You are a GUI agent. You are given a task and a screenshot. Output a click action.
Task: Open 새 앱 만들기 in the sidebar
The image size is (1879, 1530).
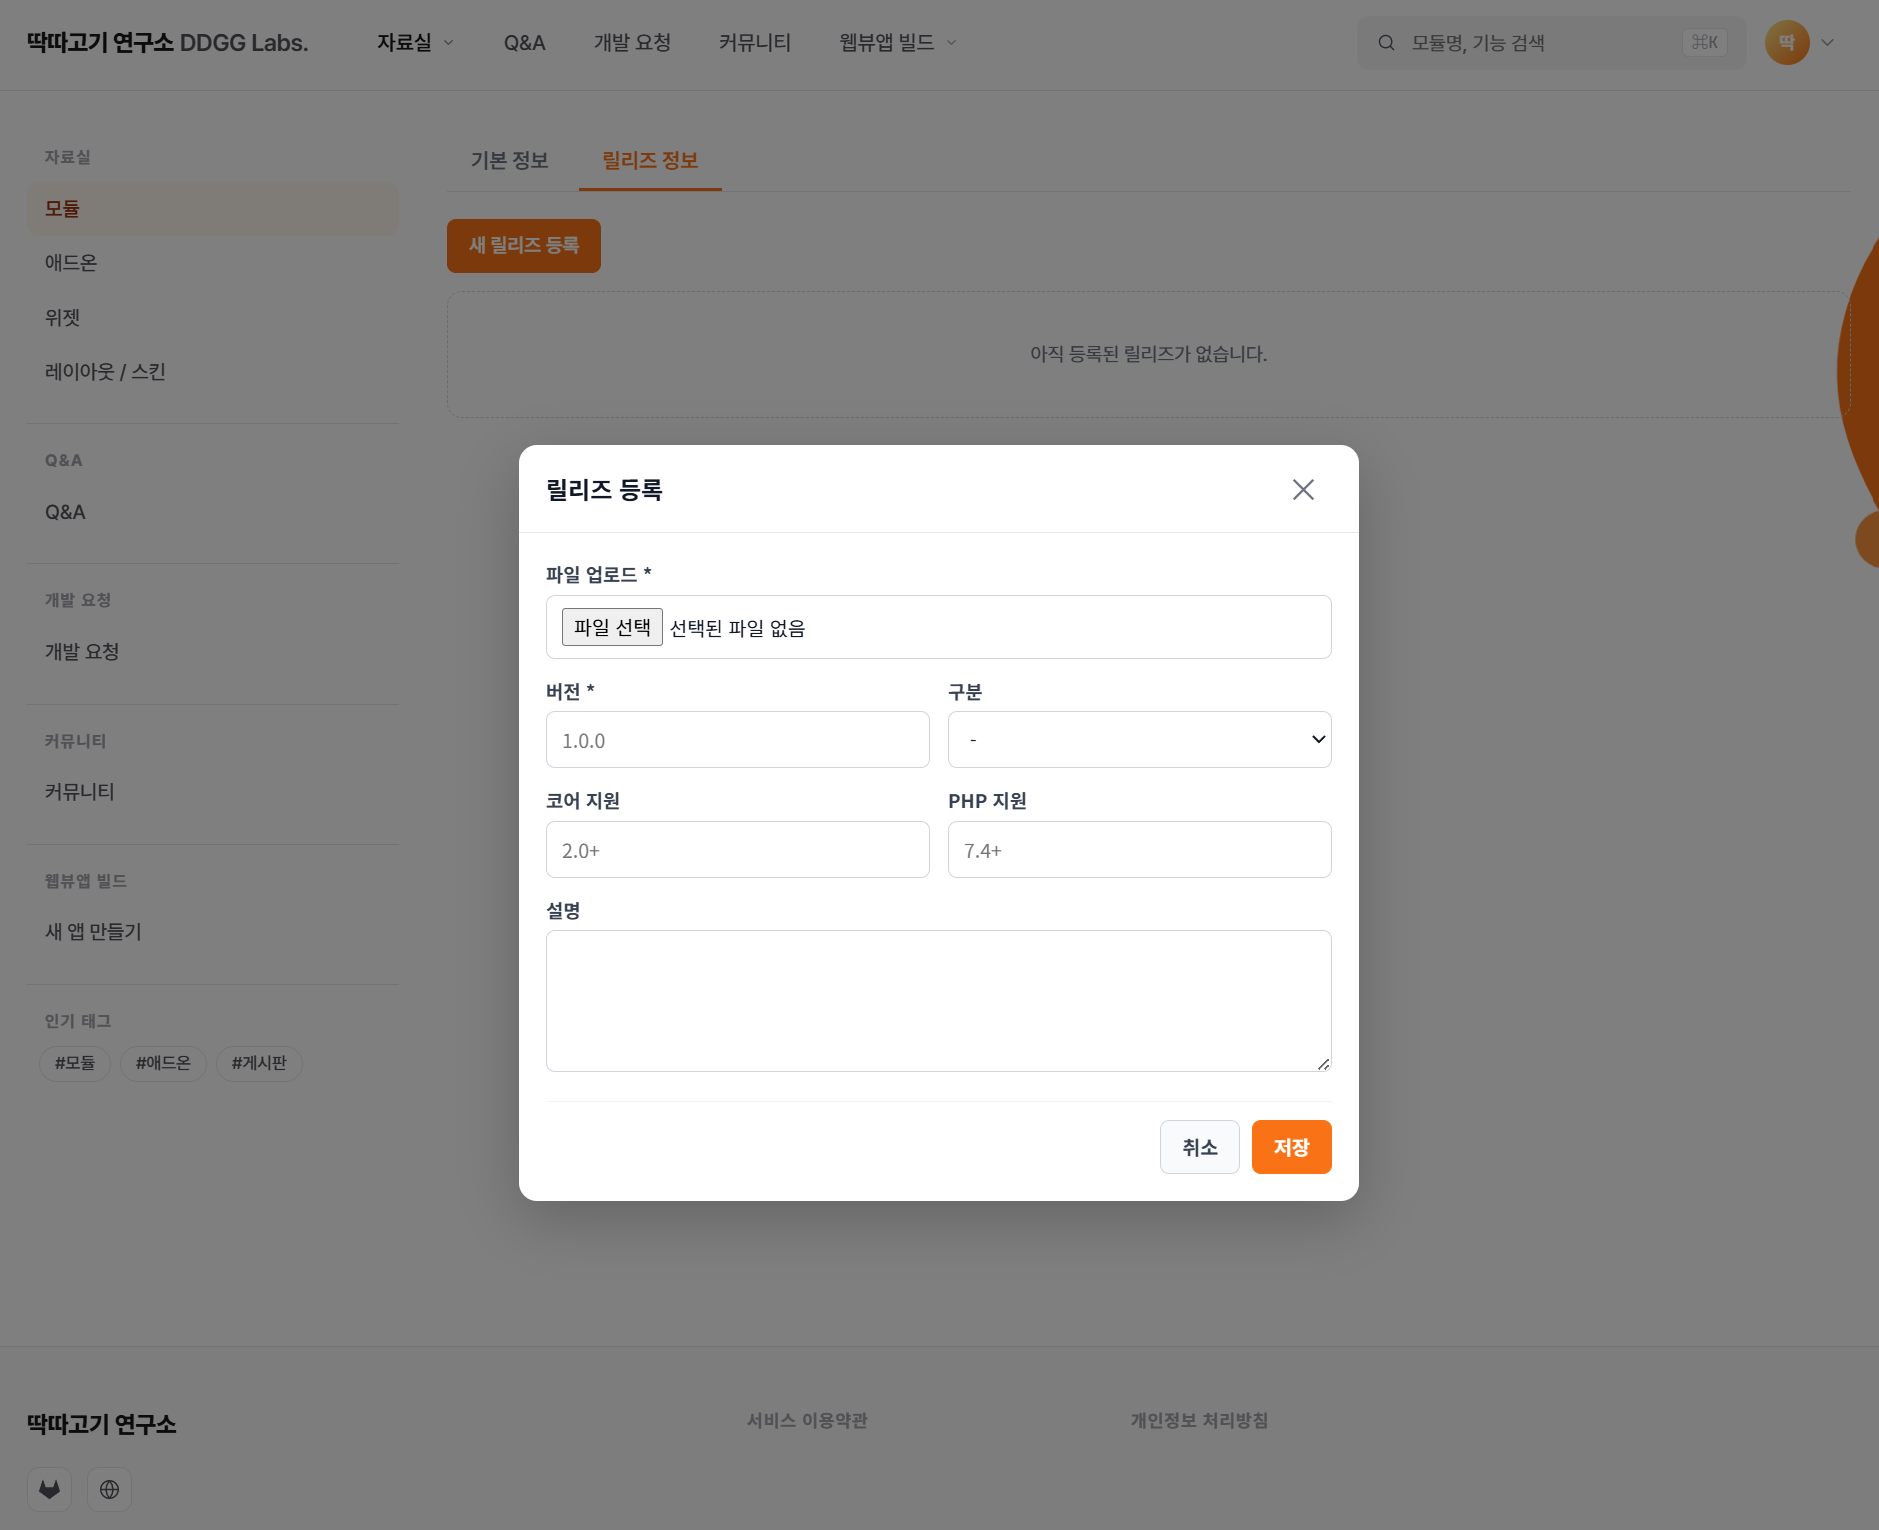tap(213, 932)
